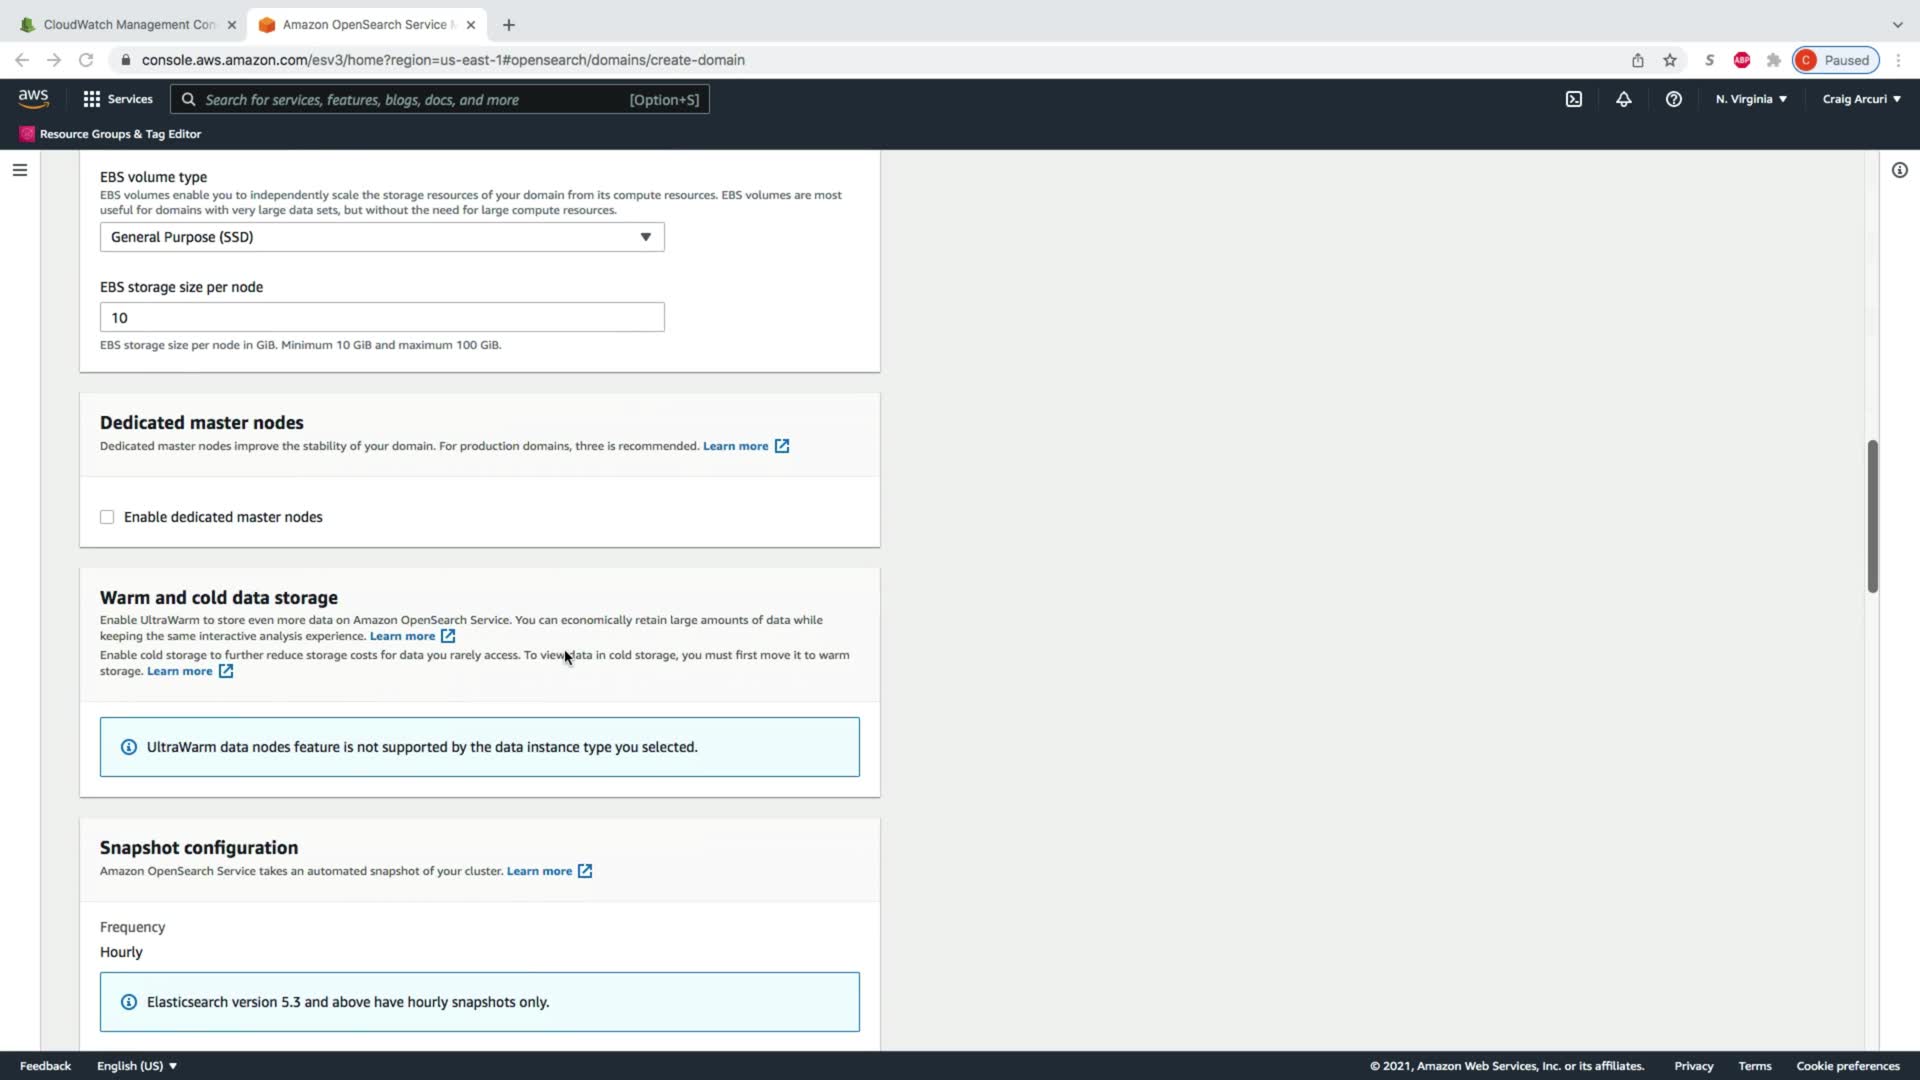Open the info panel icon at right

tap(1899, 170)
